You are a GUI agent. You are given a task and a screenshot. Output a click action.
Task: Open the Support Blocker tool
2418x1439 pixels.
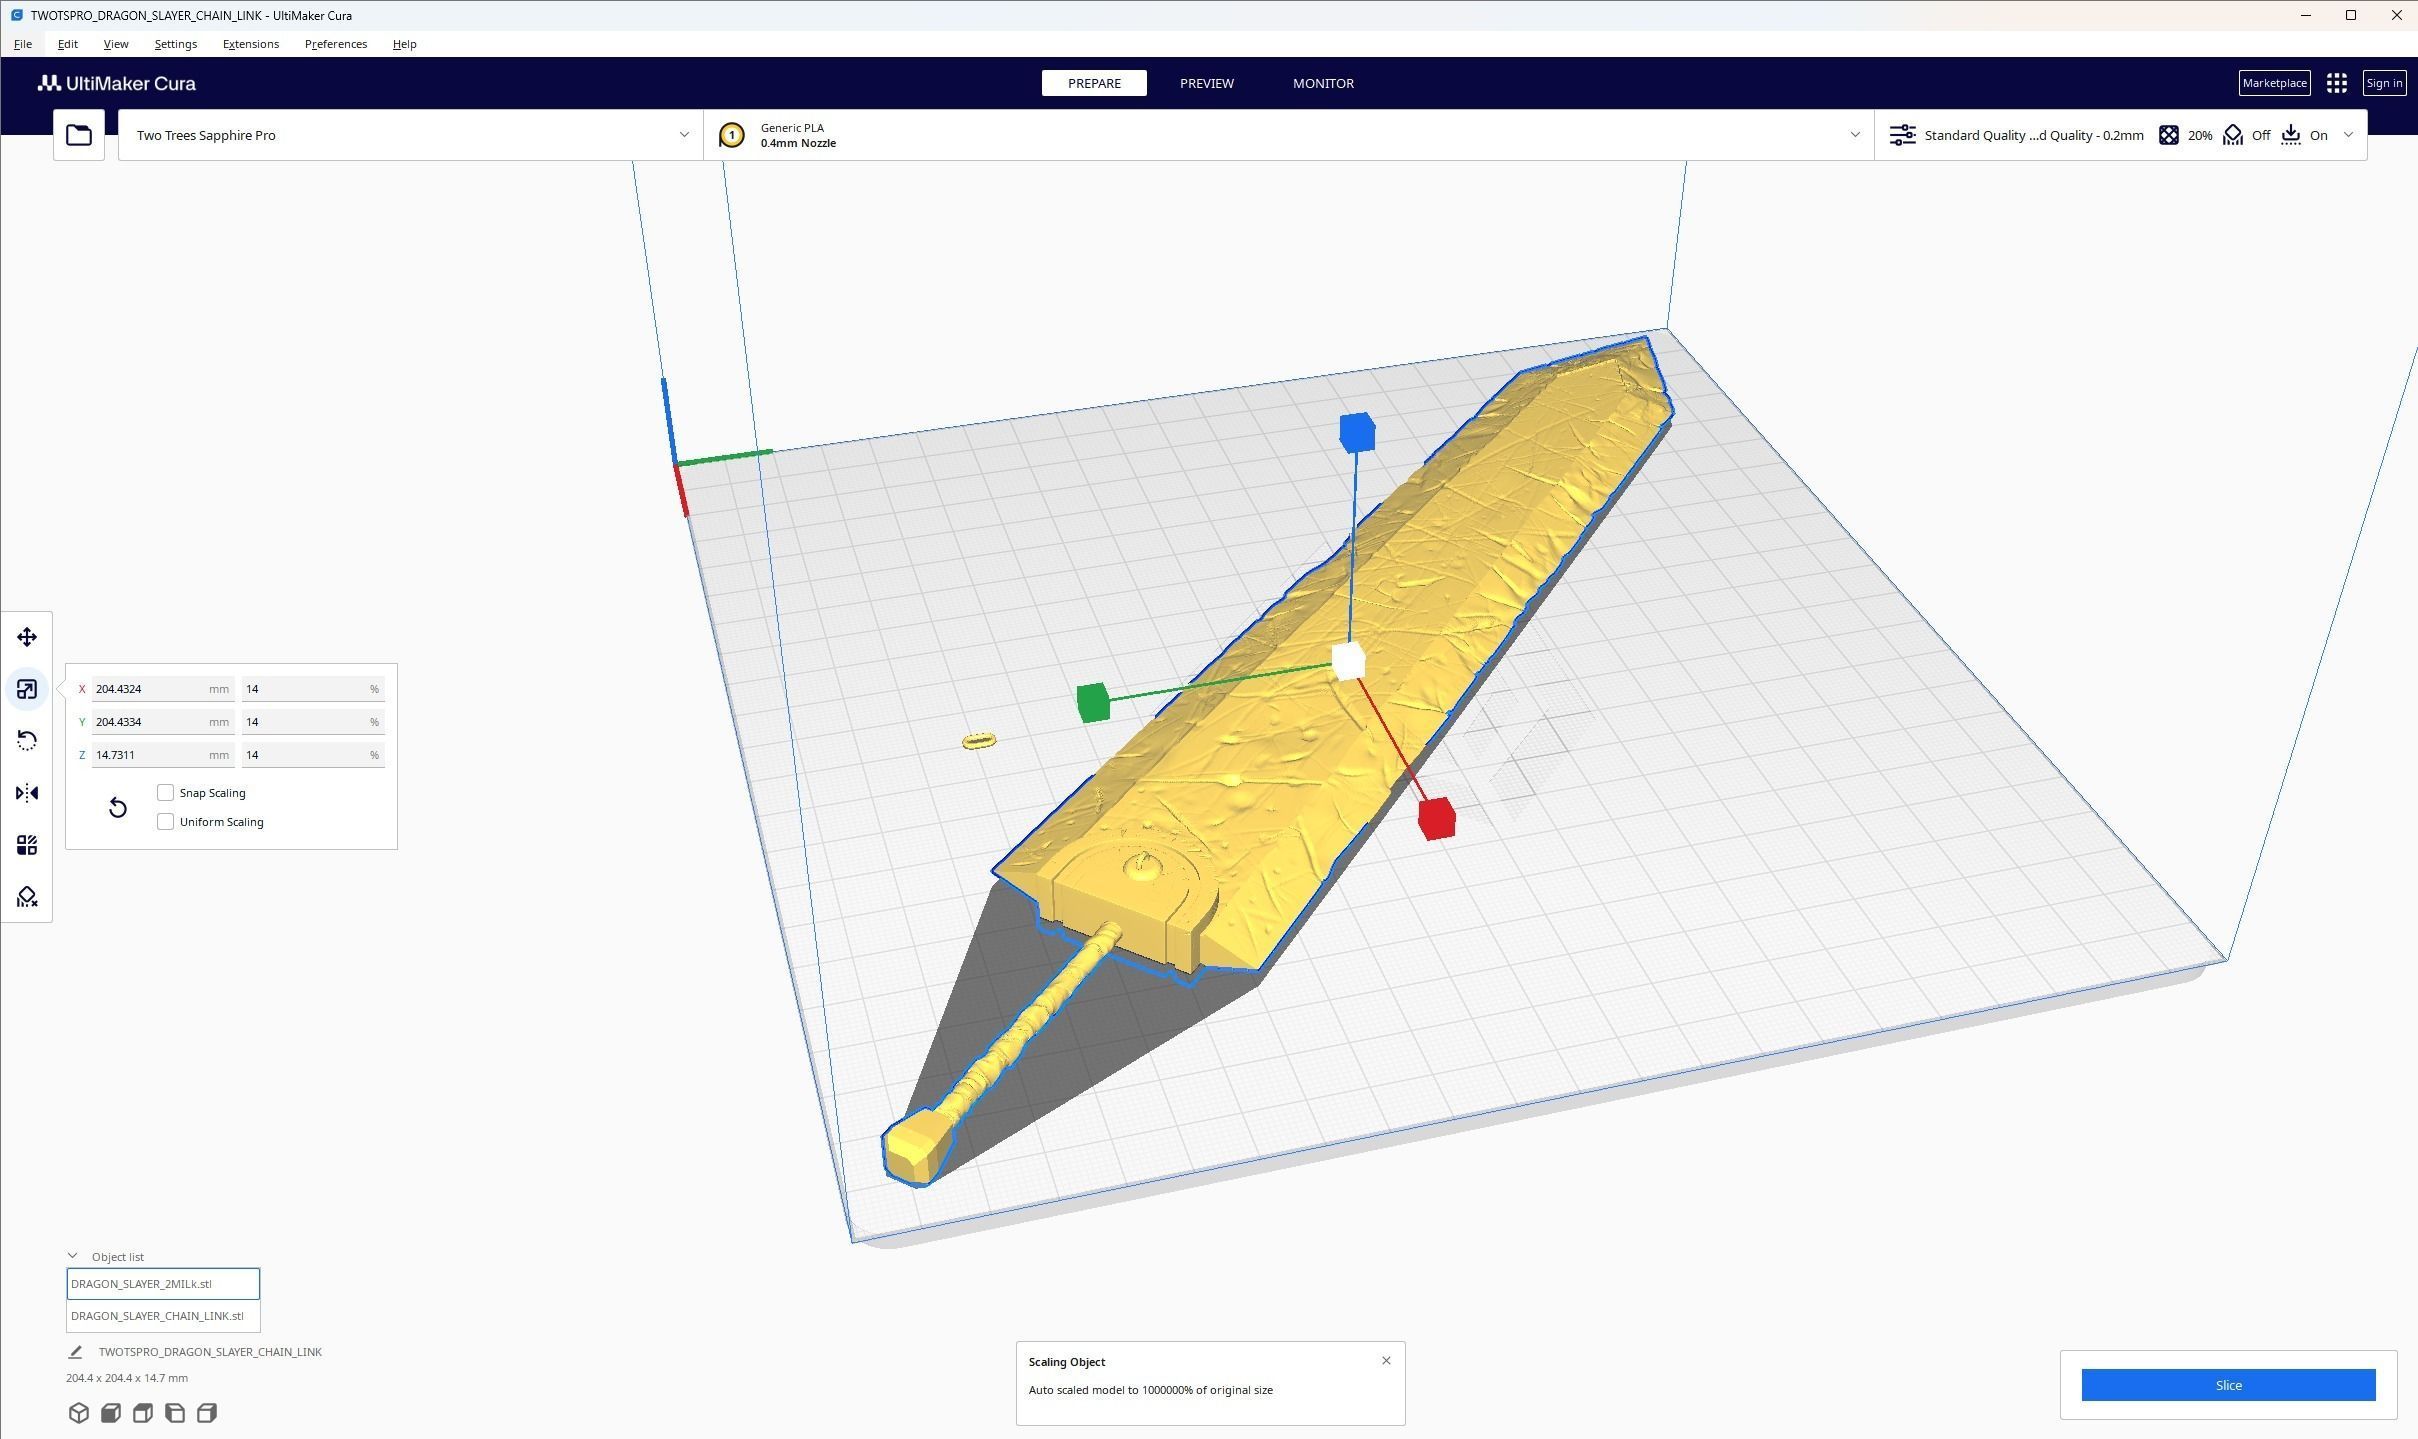(27, 897)
